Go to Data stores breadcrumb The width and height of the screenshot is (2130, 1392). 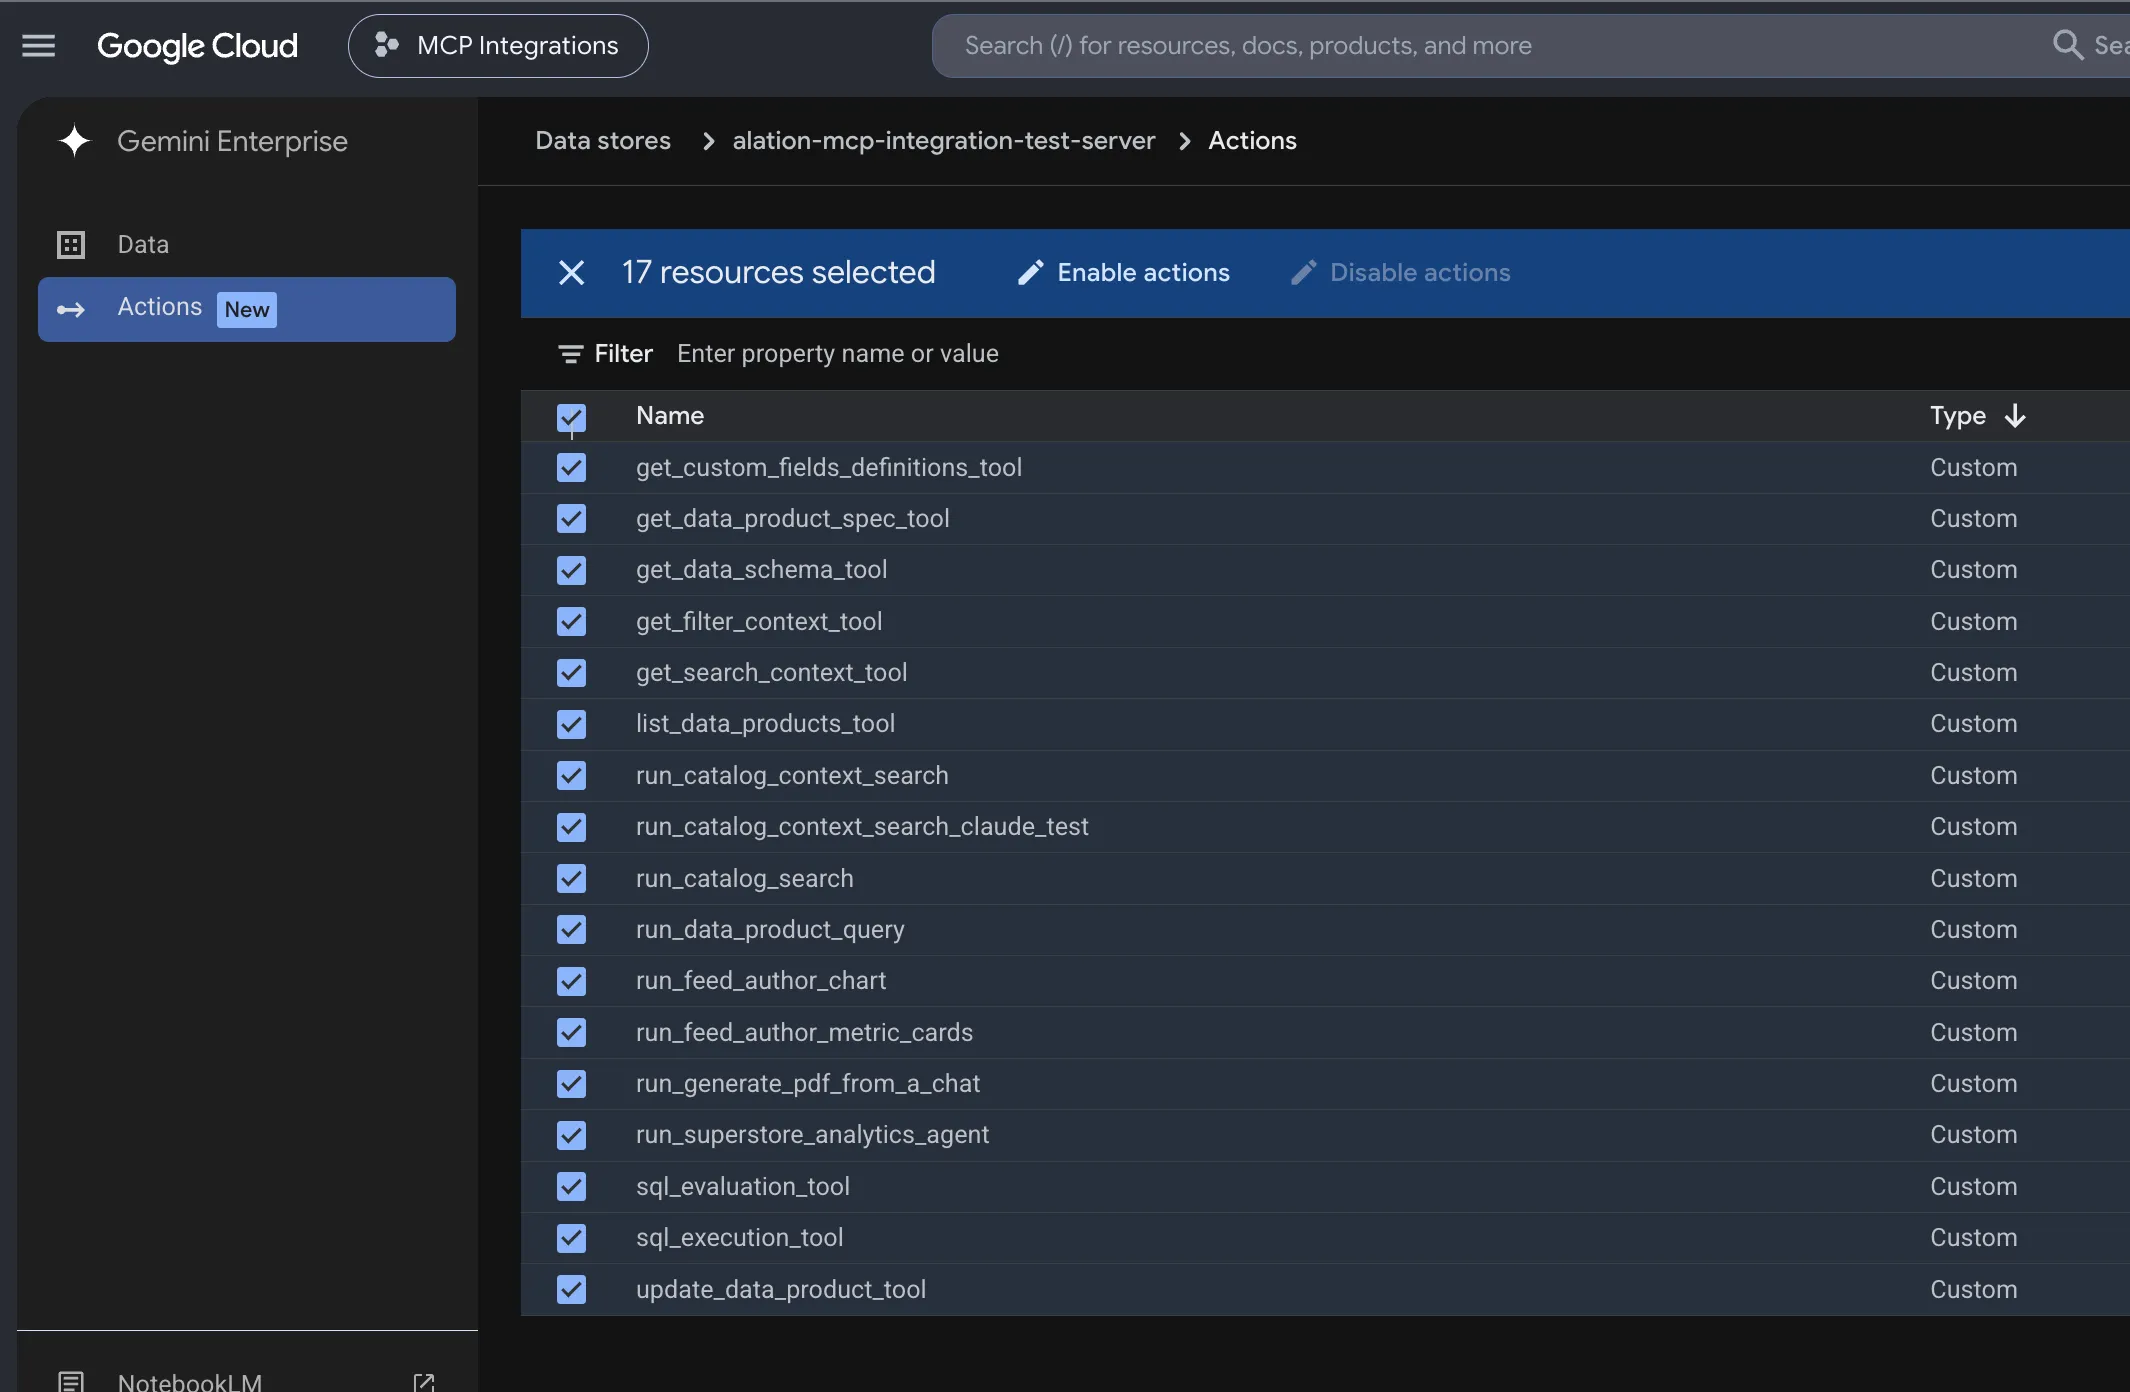pyautogui.click(x=603, y=141)
